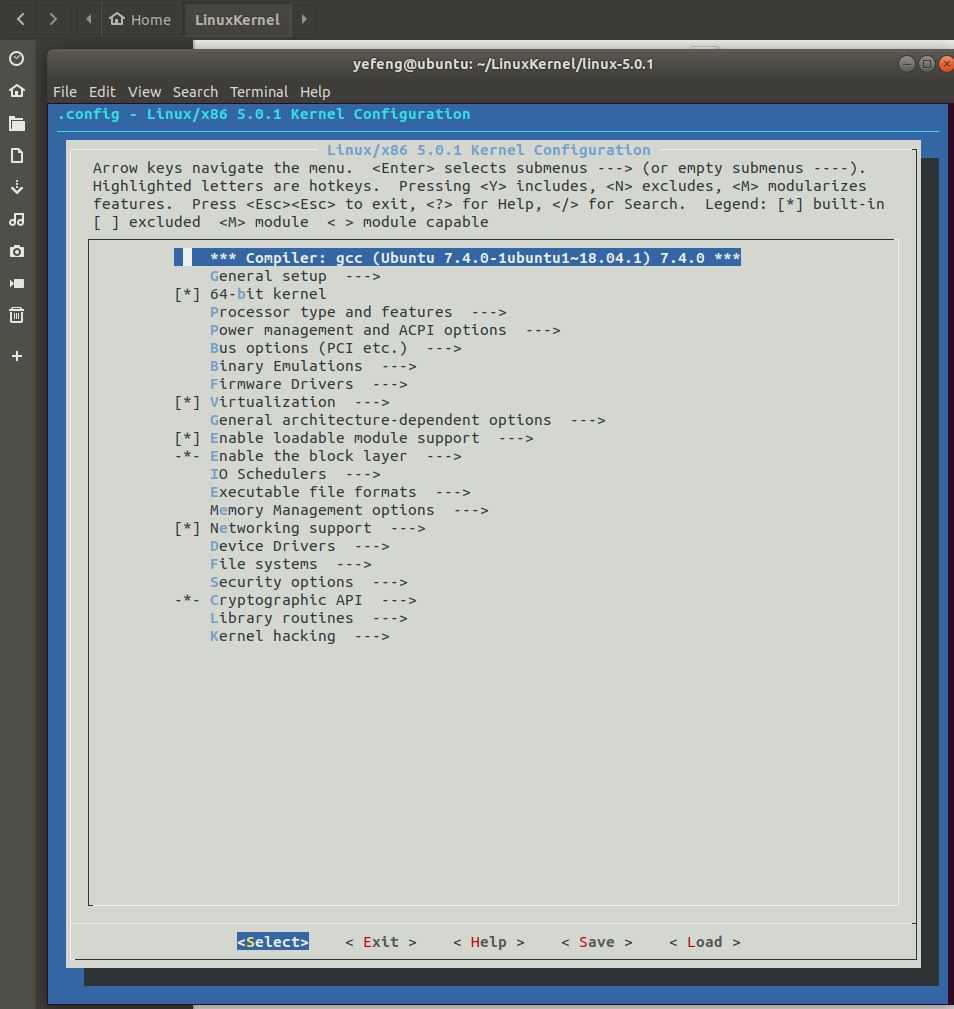This screenshot has height=1009, width=954.
Task: Go forward with the right chevron button
Action: [53, 19]
